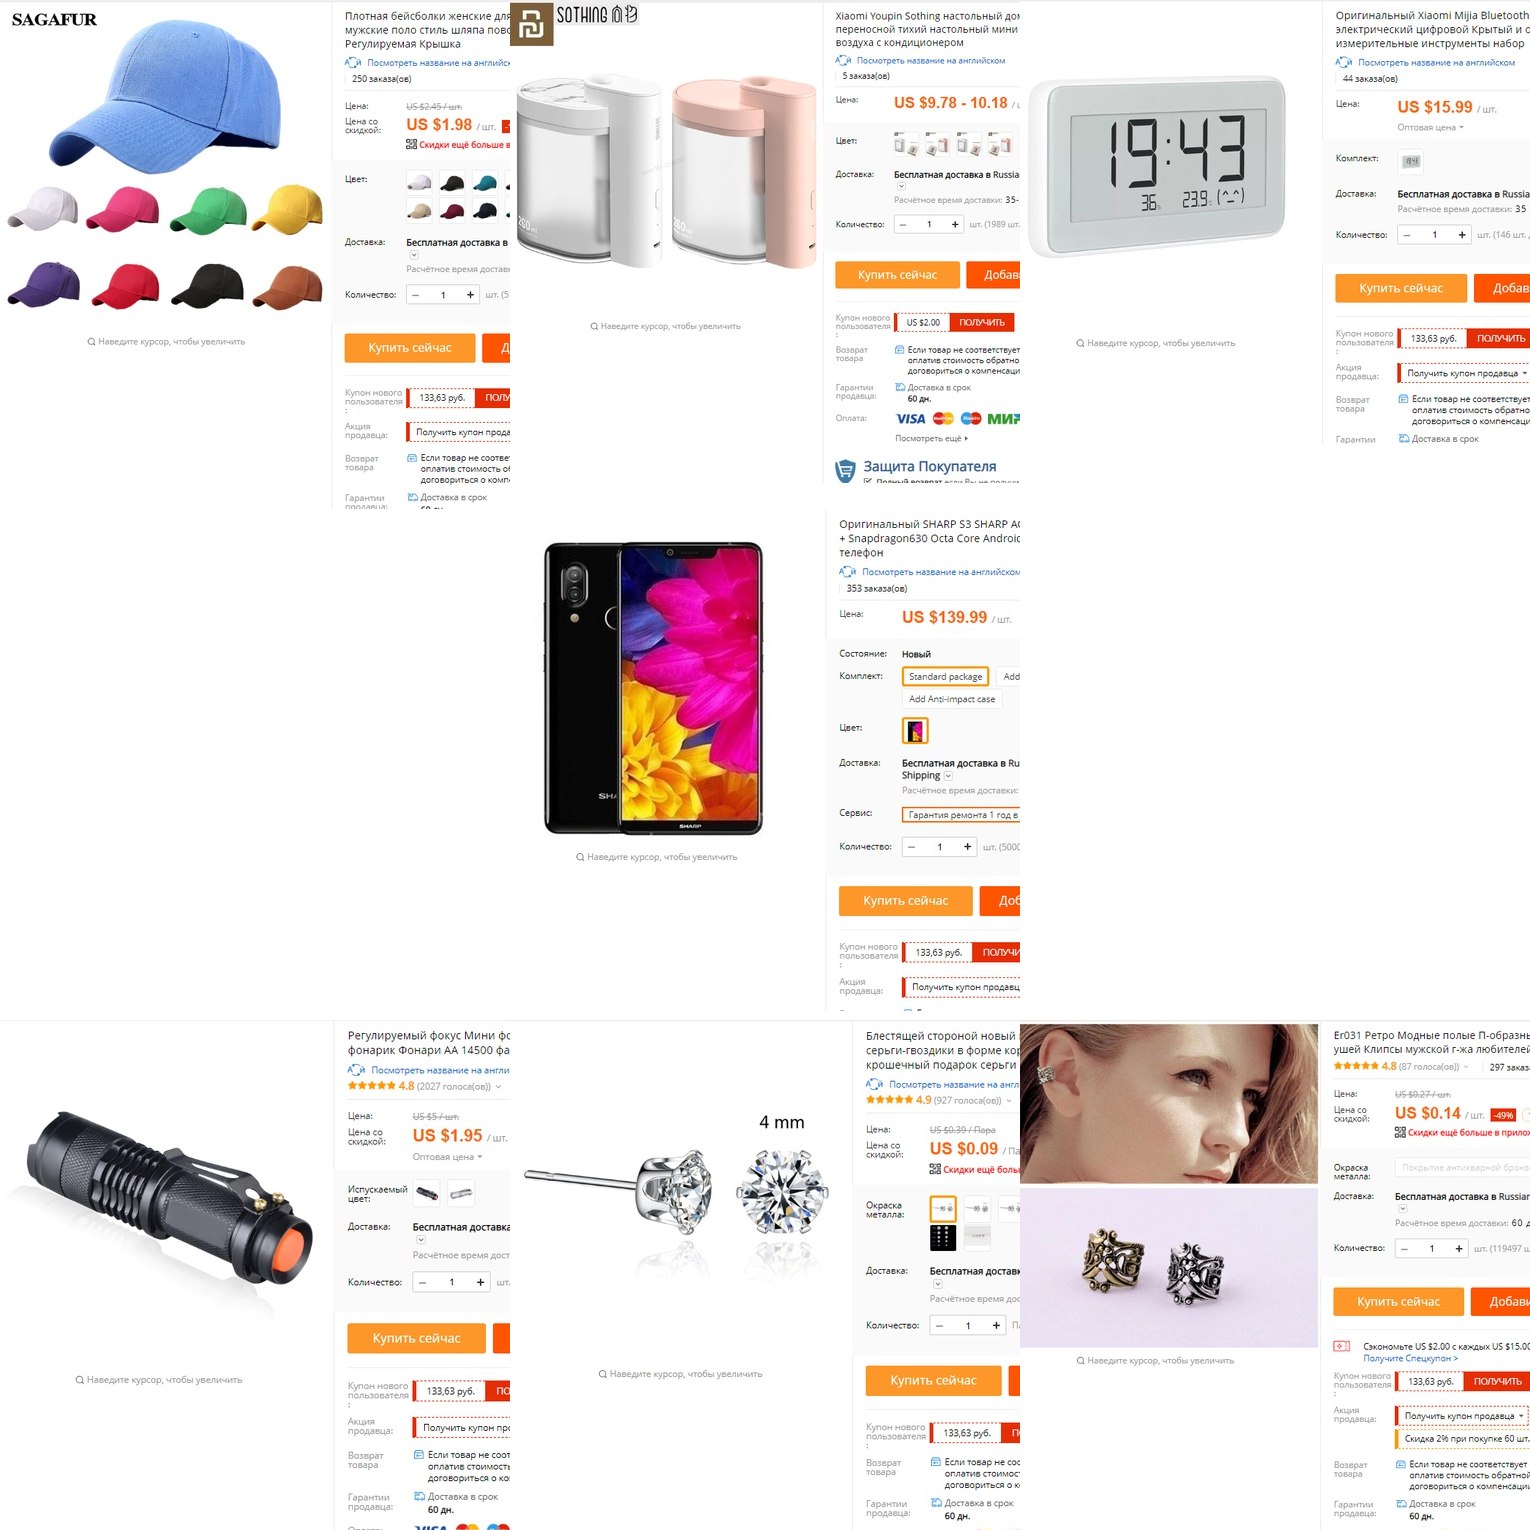Click 'ПОЛУЧИТЬ' next to the US $2.00 coupon
The image size is (1530, 1530).
point(982,322)
